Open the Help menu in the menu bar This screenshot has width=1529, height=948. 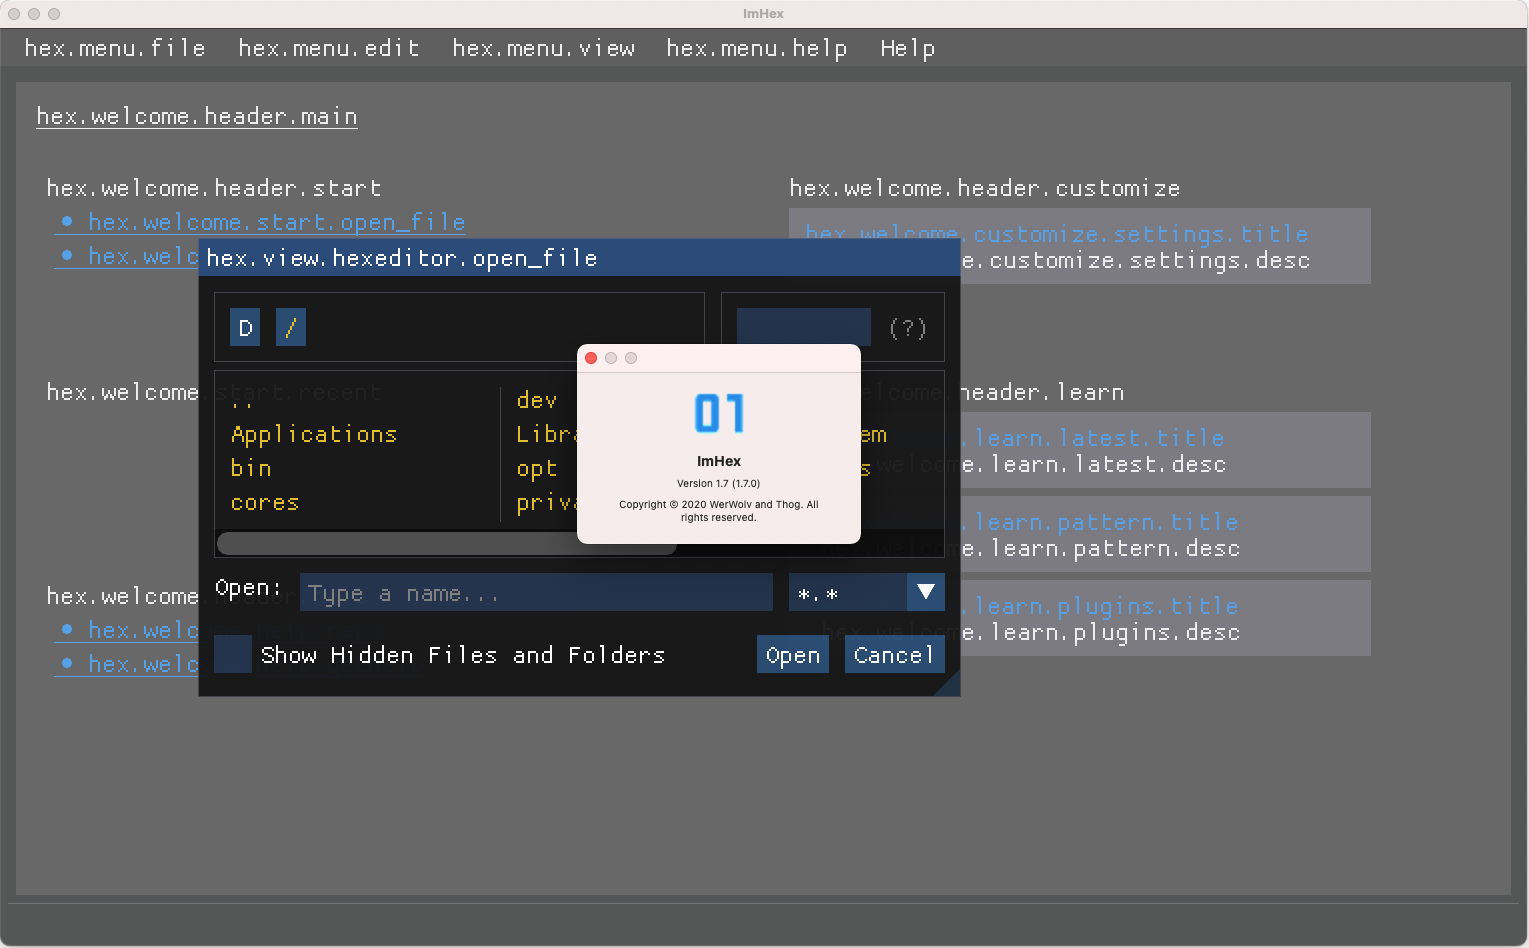click(x=907, y=47)
